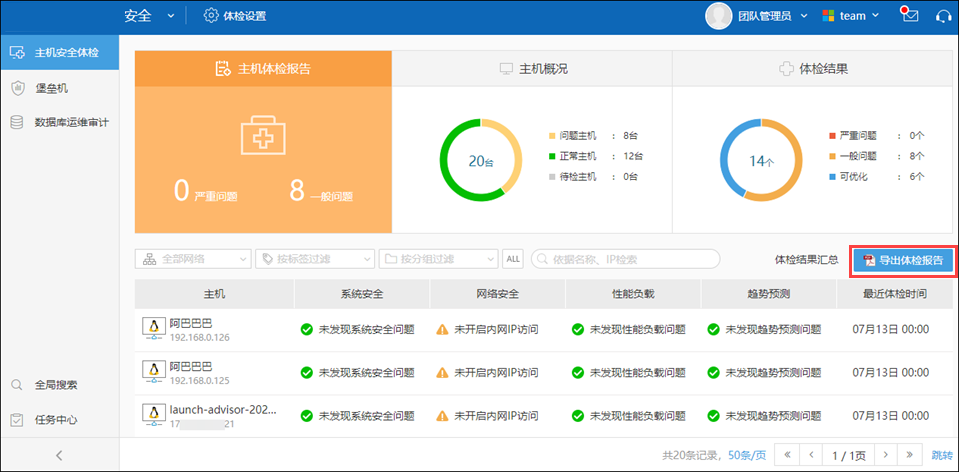The width and height of the screenshot is (960, 472).
Task: Click the 50条/页 page size link
Action: (747, 455)
